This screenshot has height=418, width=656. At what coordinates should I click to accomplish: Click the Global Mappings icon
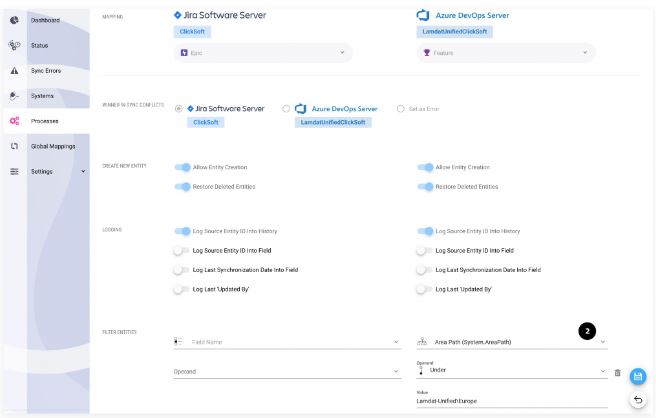tap(14, 146)
